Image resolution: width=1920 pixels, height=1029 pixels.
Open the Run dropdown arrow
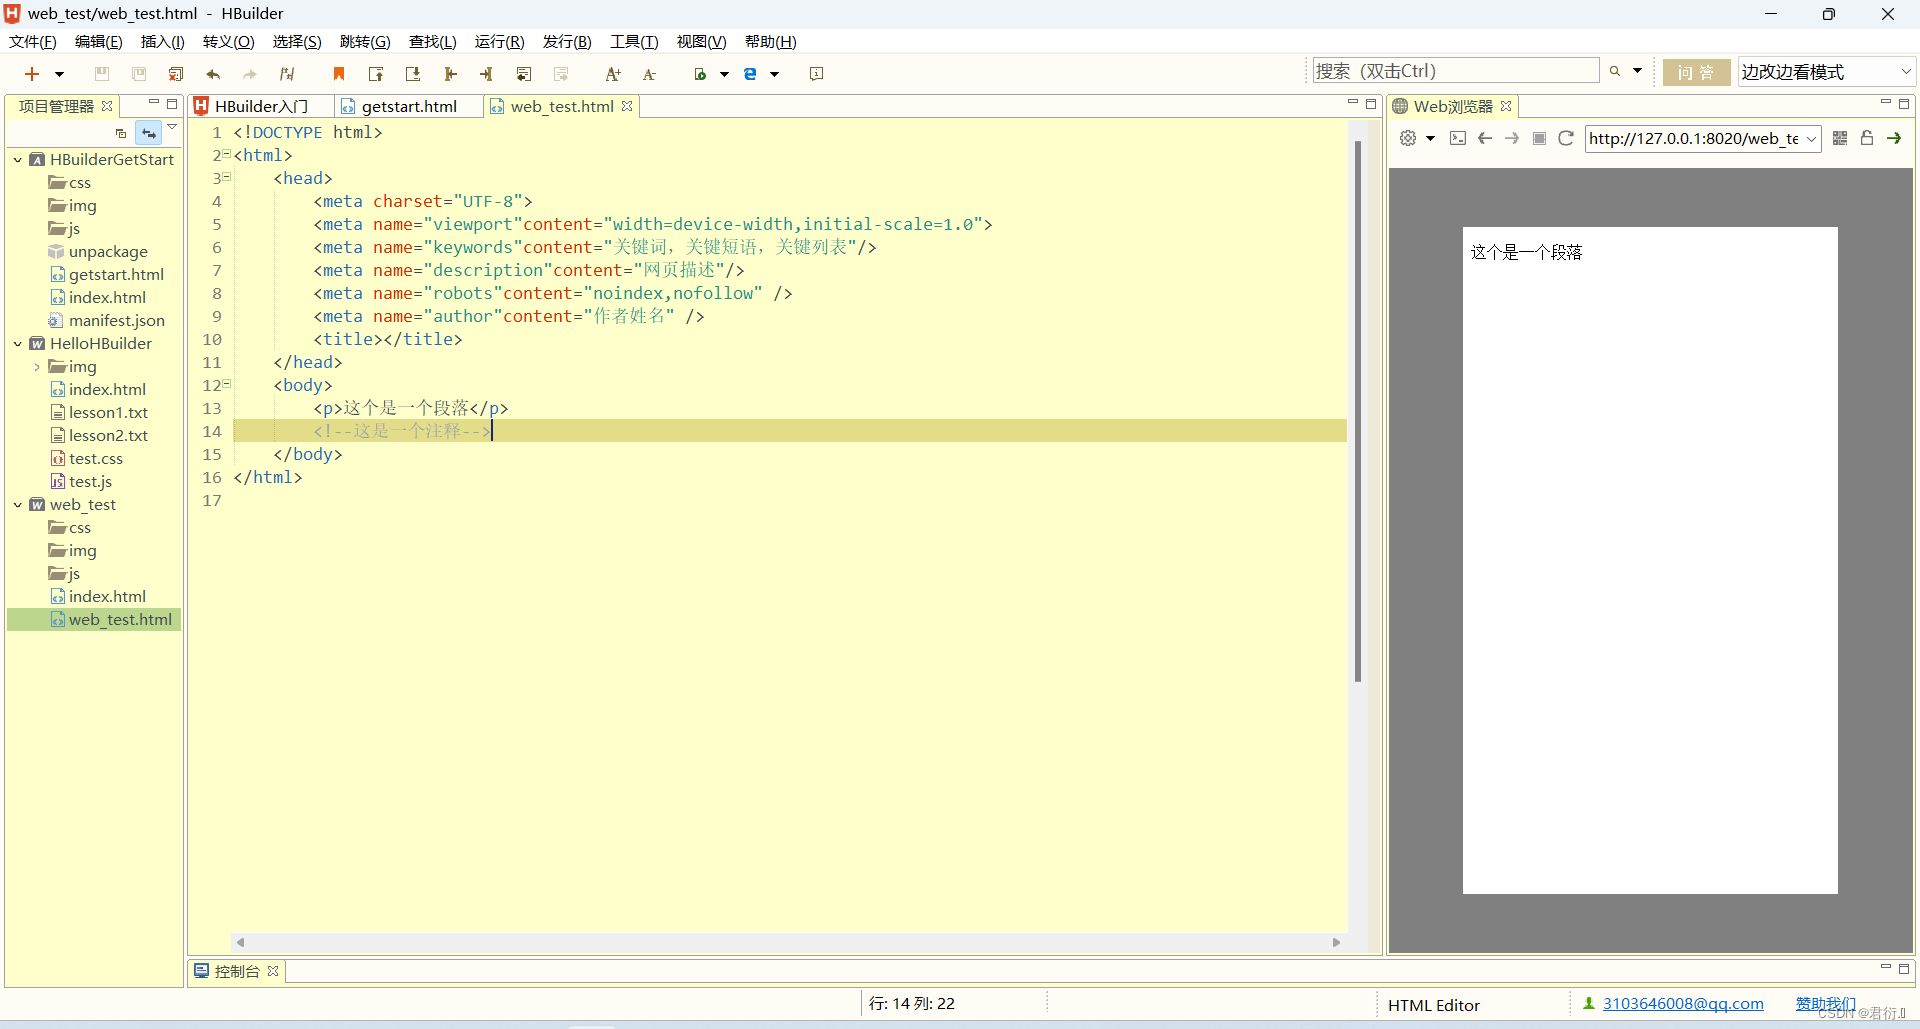724,74
